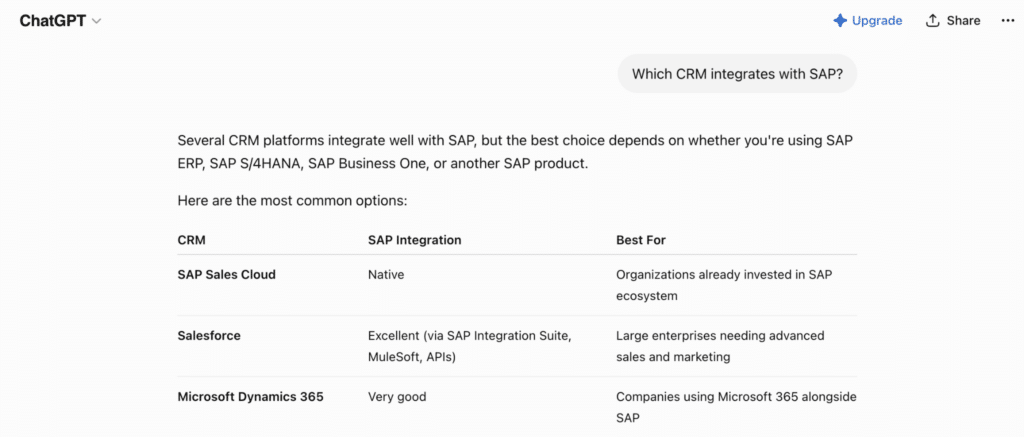Click the 'SAP Integration' column header
Image resolution: width=1024 pixels, height=437 pixels.
click(415, 240)
